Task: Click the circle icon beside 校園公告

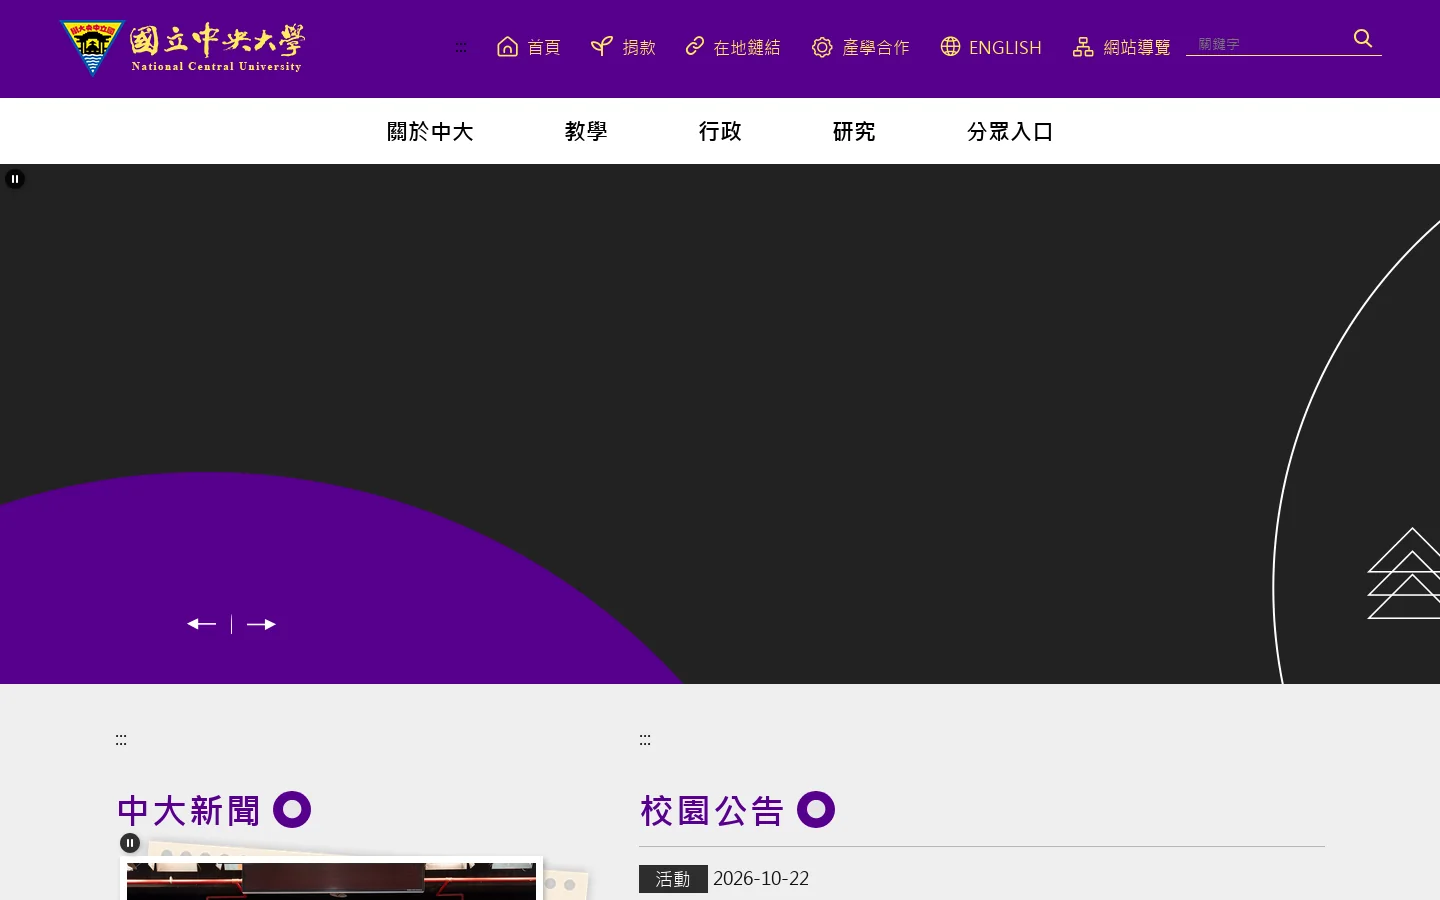Action: pyautogui.click(x=816, y=810)
